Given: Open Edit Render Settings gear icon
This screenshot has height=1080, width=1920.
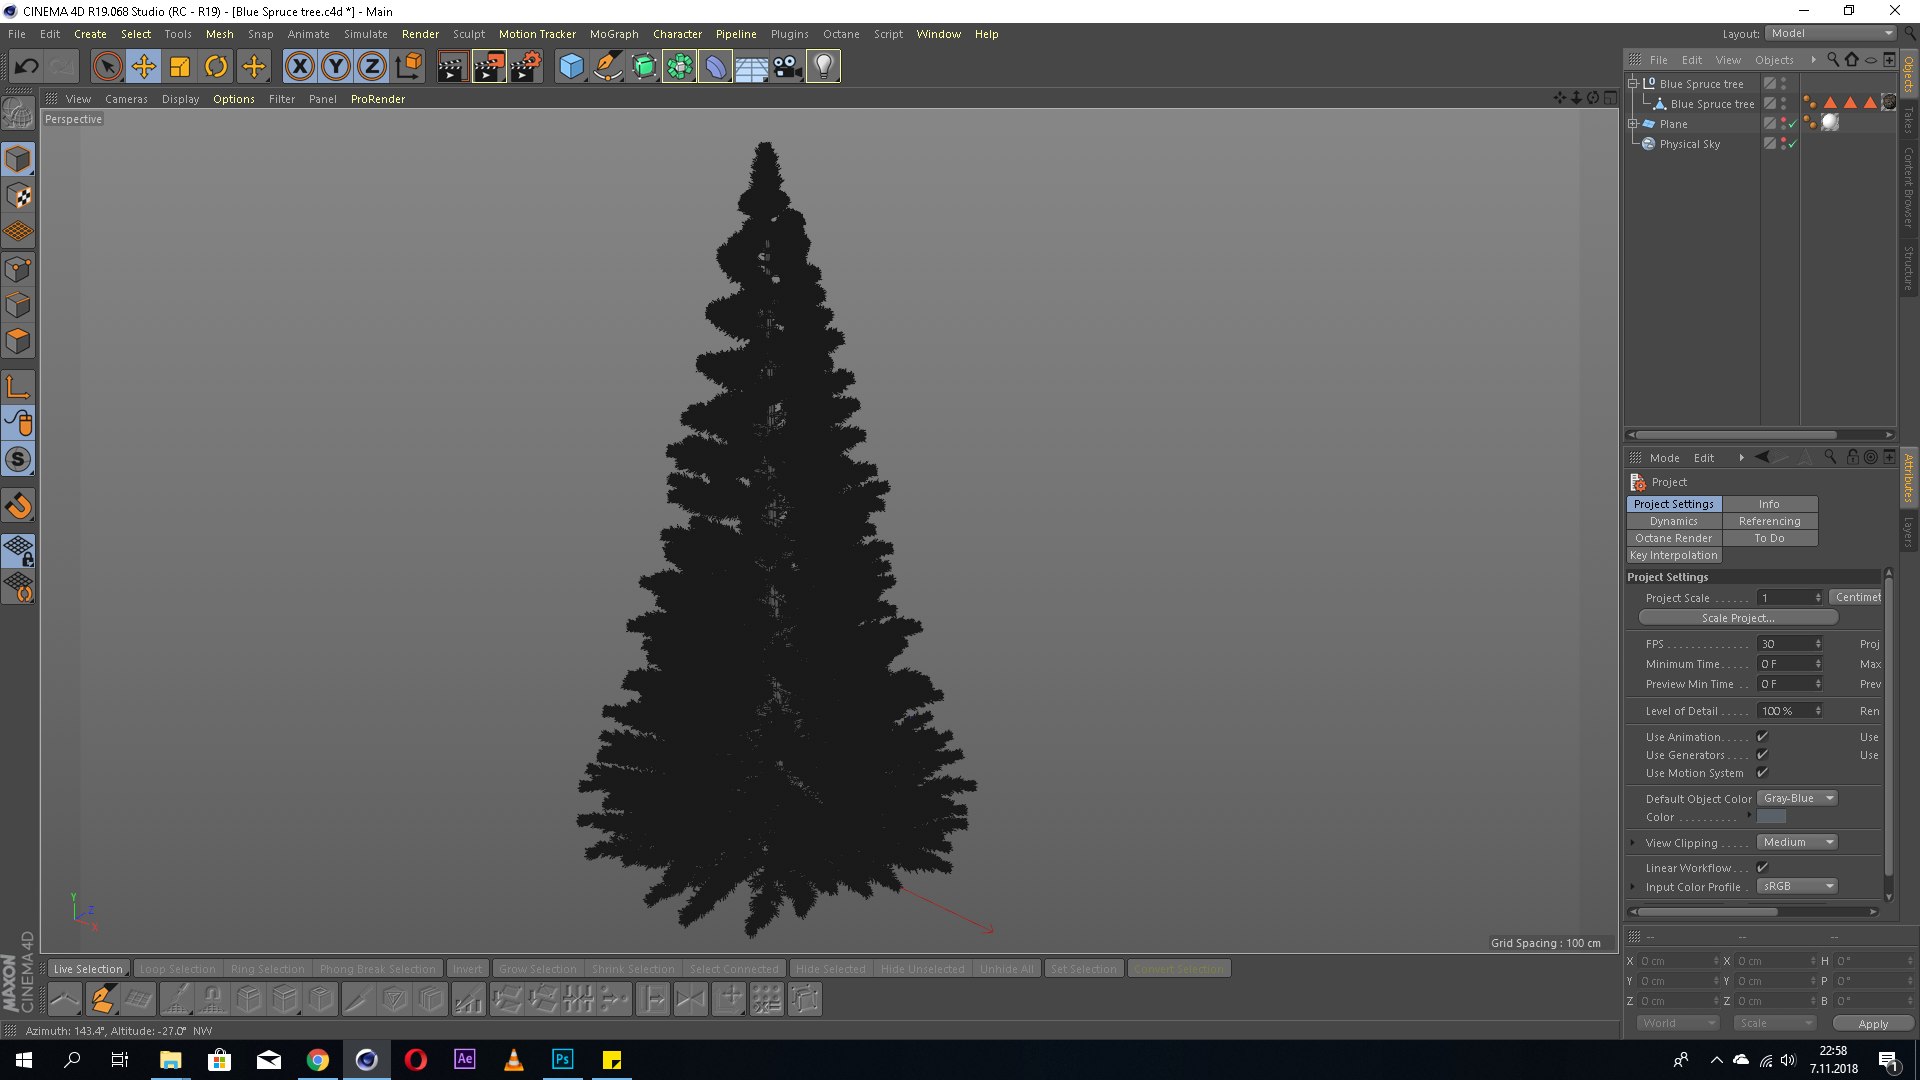Looking at the screenshot, I should tap(526, 67).
